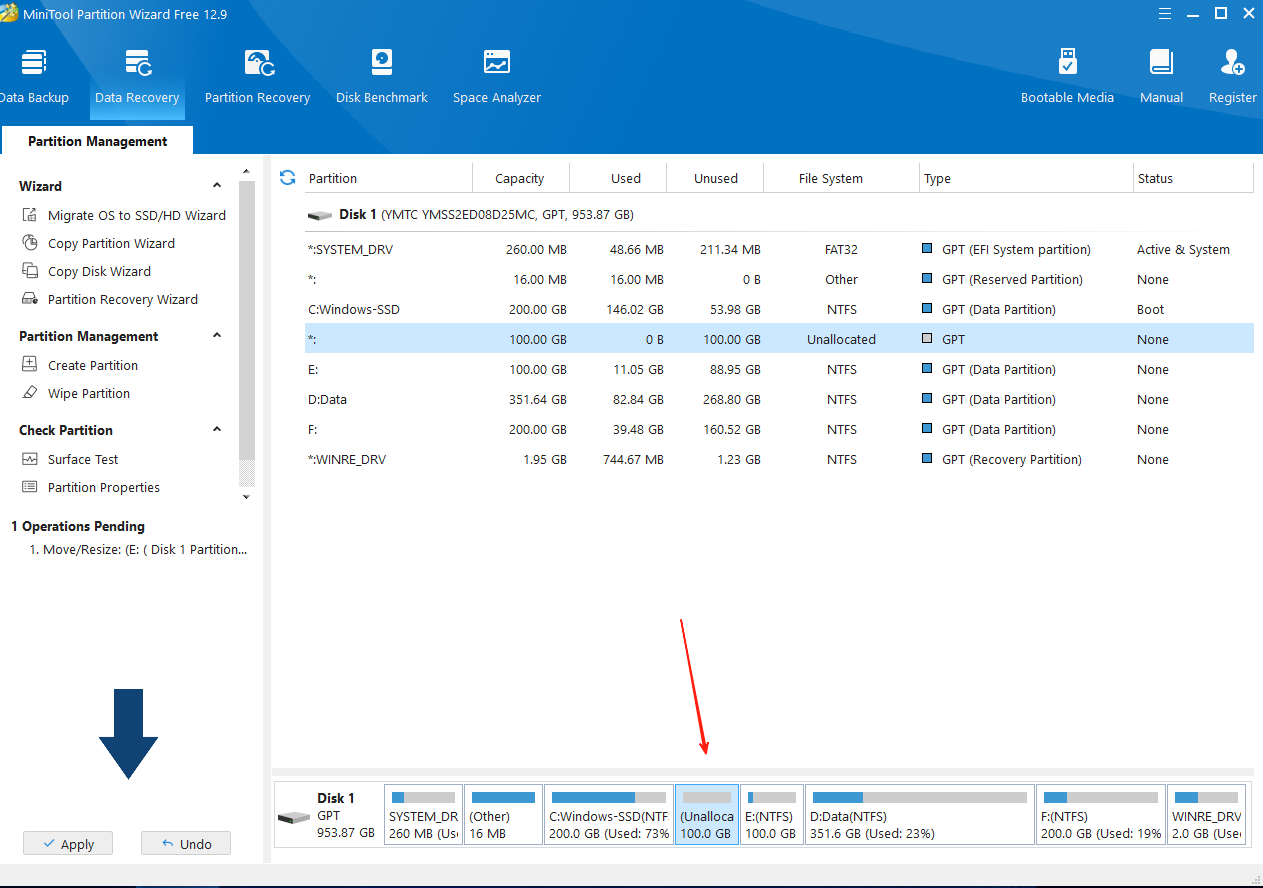Click the FAT32 file system cell
This screenshot has height=888, width=1263.
[841, 249]
